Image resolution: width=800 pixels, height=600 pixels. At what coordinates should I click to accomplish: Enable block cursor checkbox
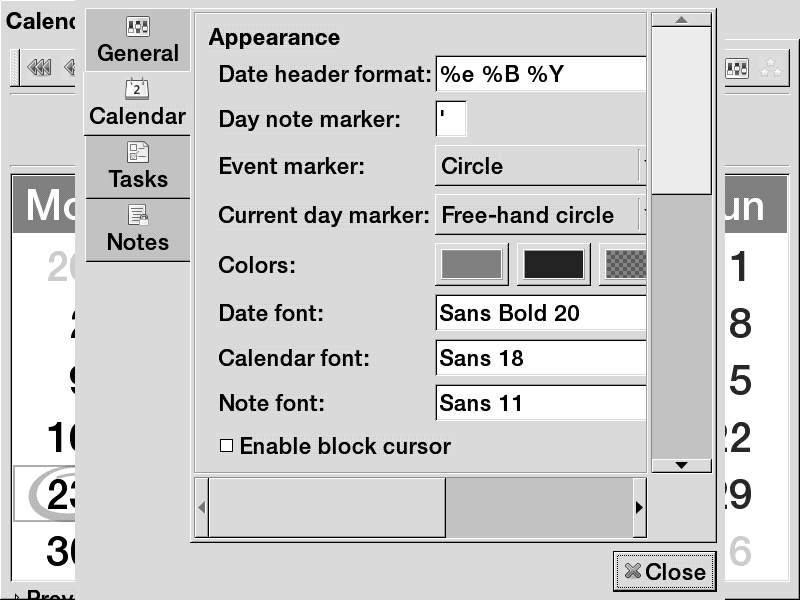pyautogui.click(x=227, y=446)
